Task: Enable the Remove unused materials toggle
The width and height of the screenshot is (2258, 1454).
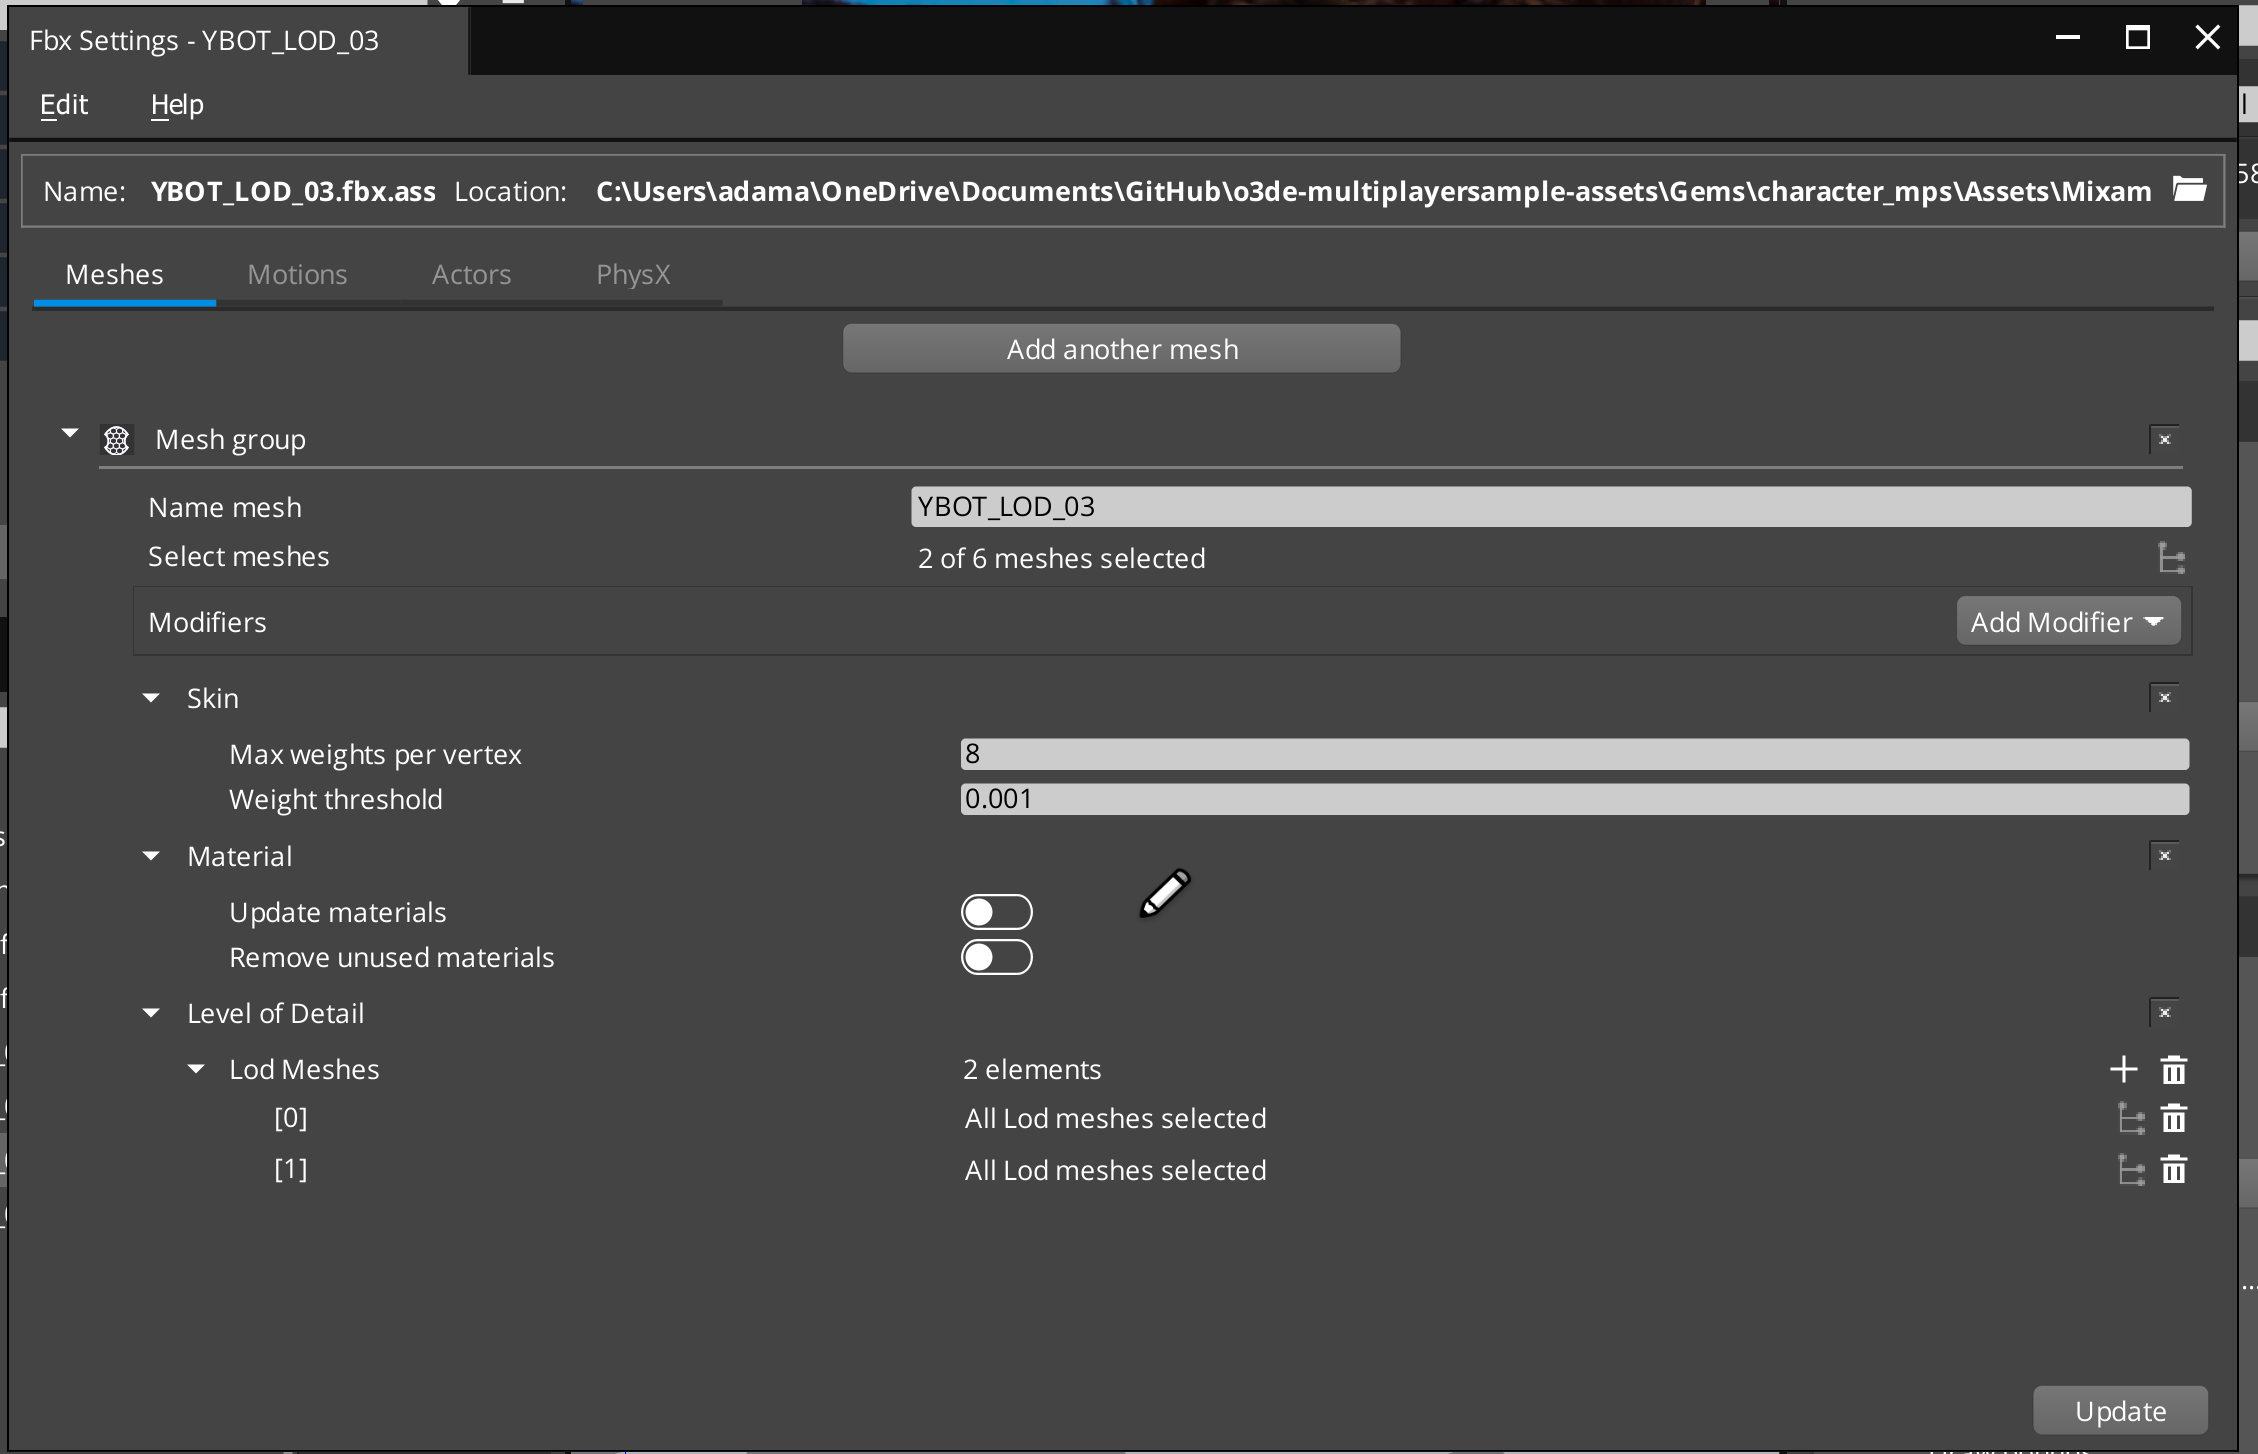Action: pos(996,957)
